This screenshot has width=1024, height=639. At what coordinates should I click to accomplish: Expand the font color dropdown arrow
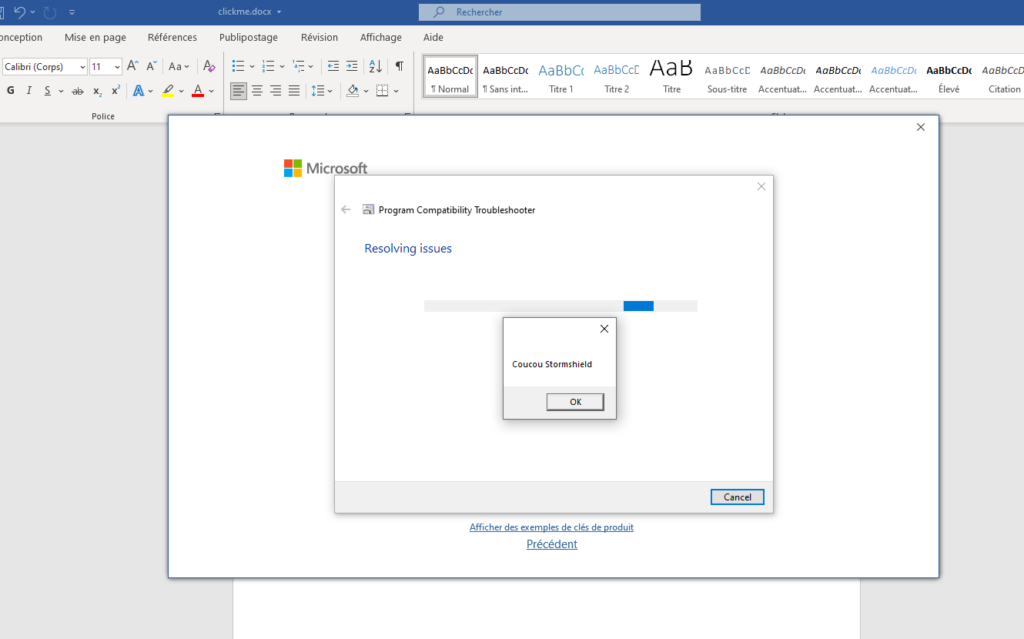click(x=211, y=91)
